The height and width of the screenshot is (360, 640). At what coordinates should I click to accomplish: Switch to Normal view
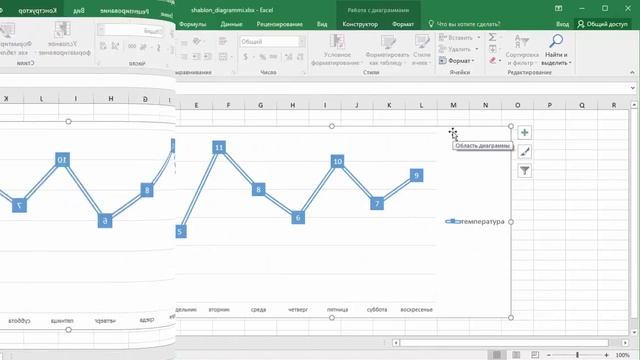pos(497,355)
